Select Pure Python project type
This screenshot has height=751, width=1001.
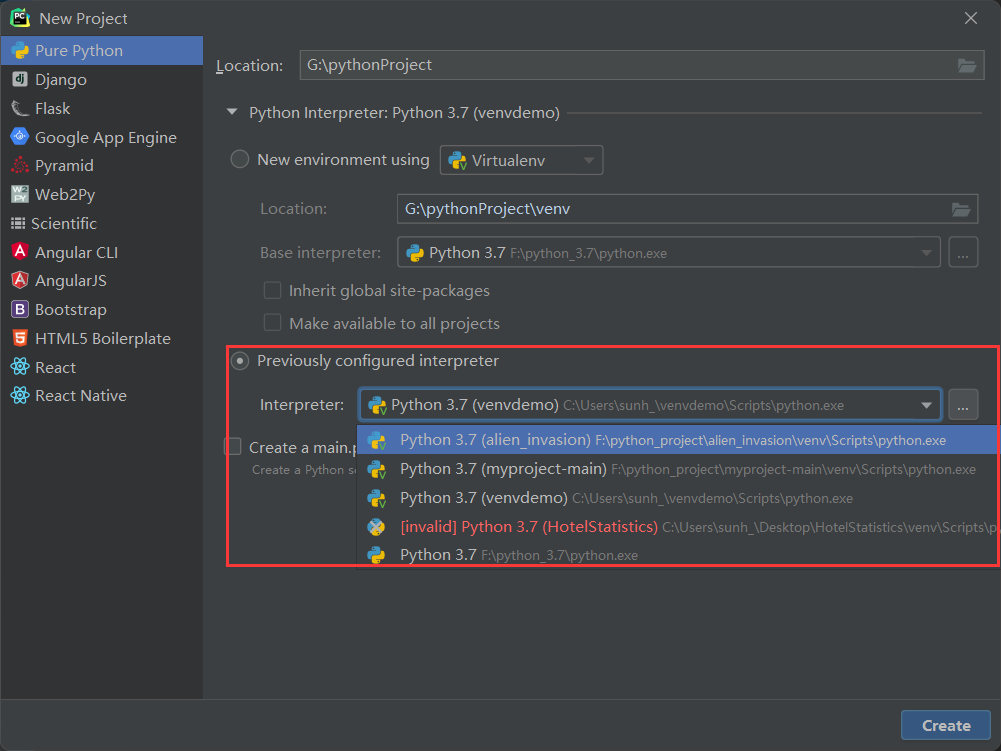[x=102, y=50]
